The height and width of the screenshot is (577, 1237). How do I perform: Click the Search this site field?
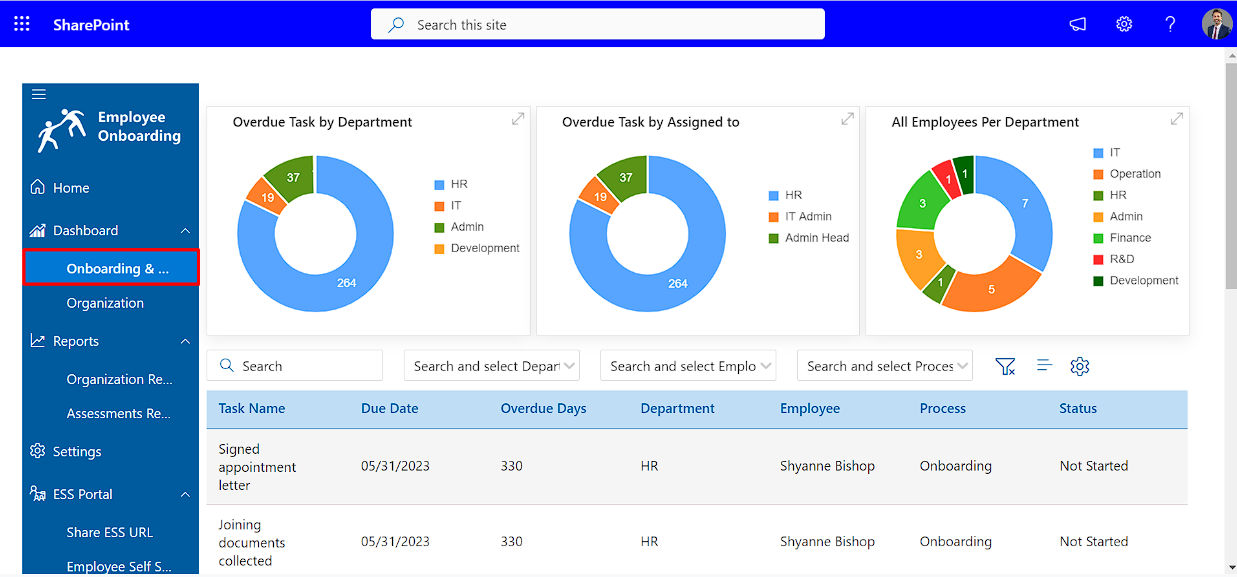tap(598, 25)
